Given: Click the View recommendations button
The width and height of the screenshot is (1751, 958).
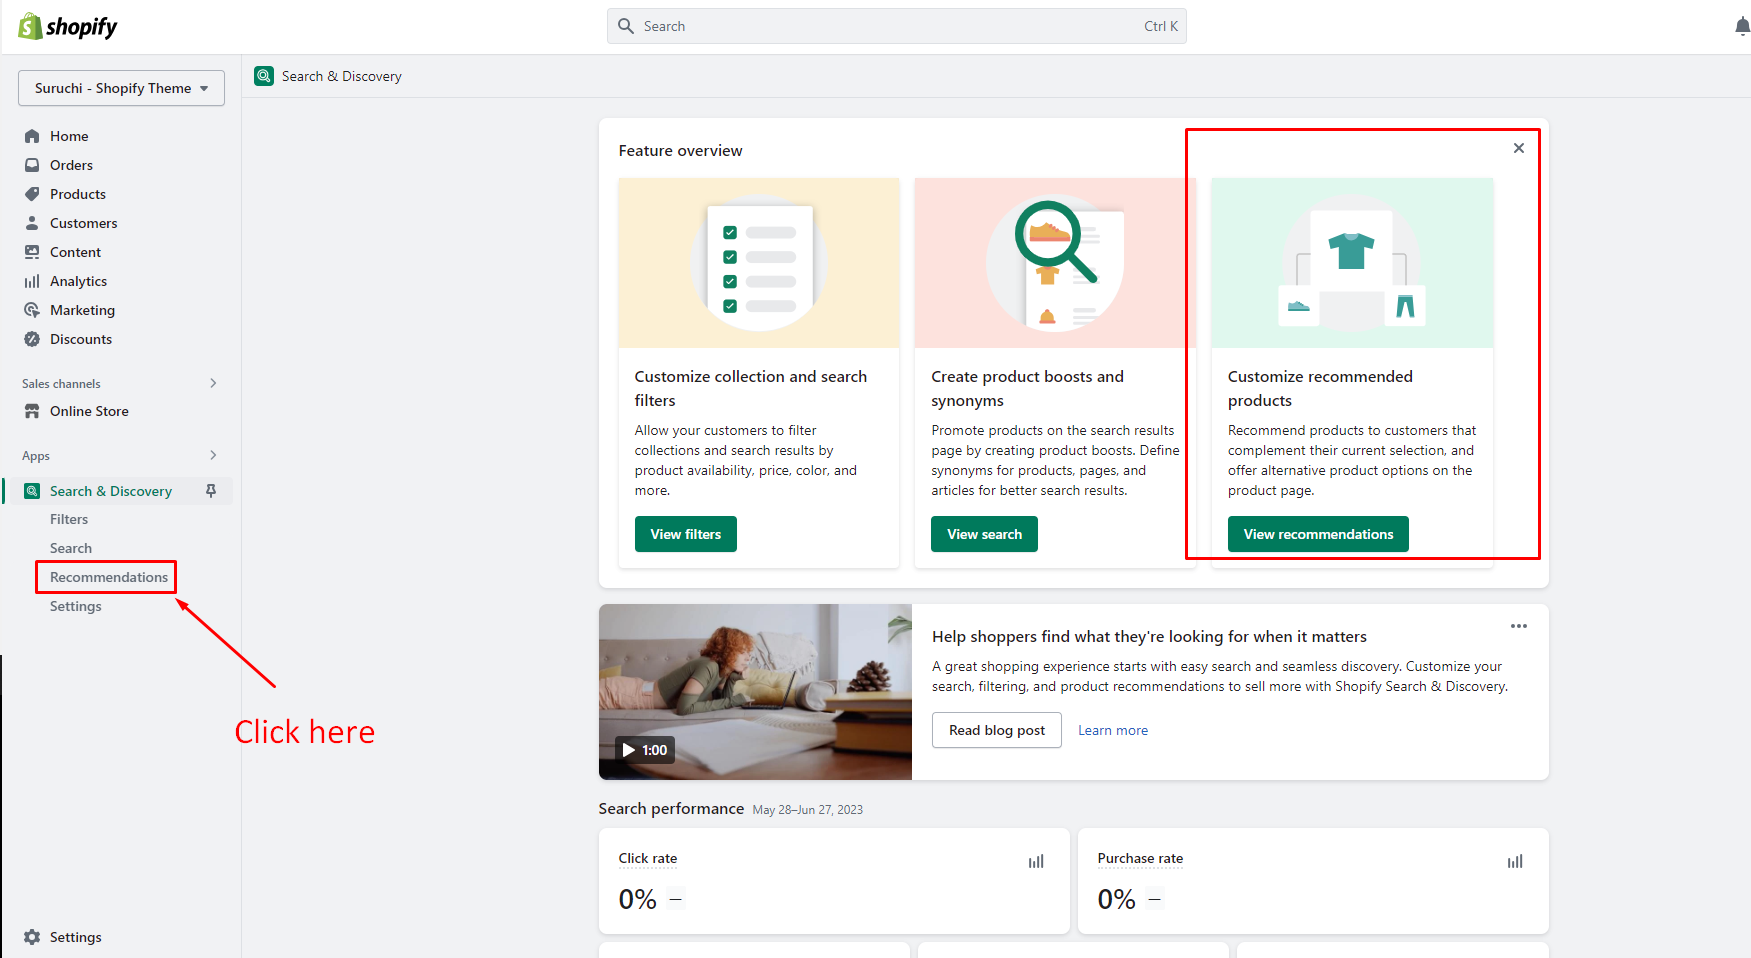Looking at the screenshot, I should (1317, 534).
